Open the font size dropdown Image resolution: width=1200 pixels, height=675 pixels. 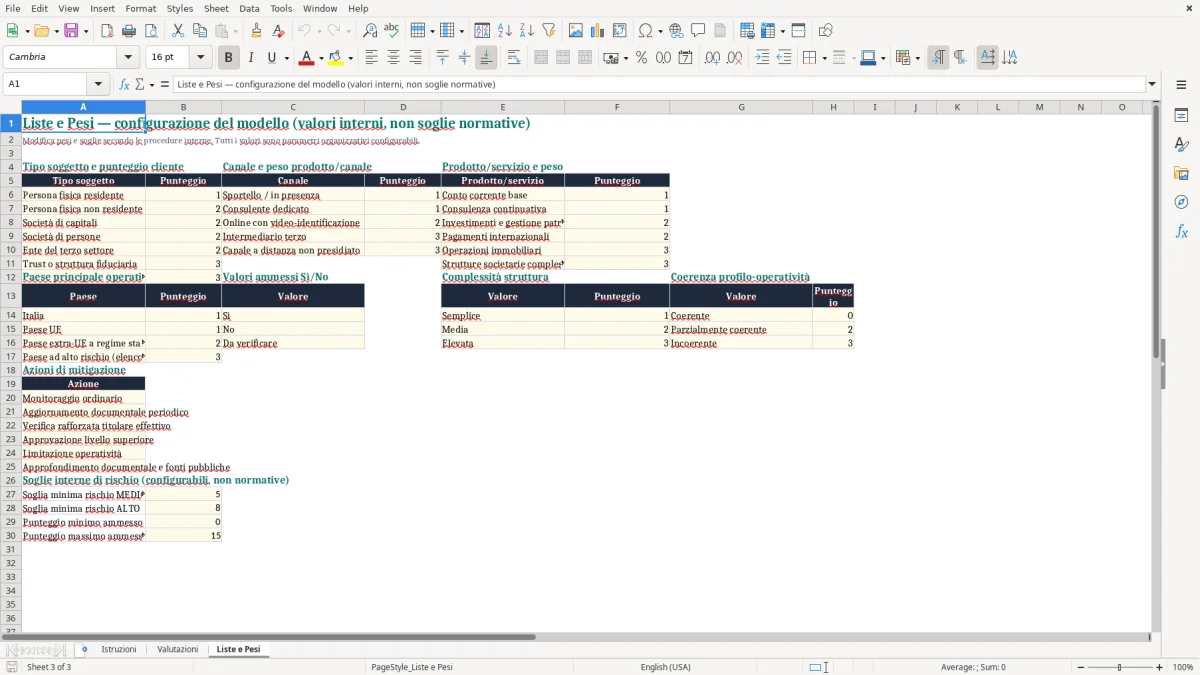[x=201, y=58]
